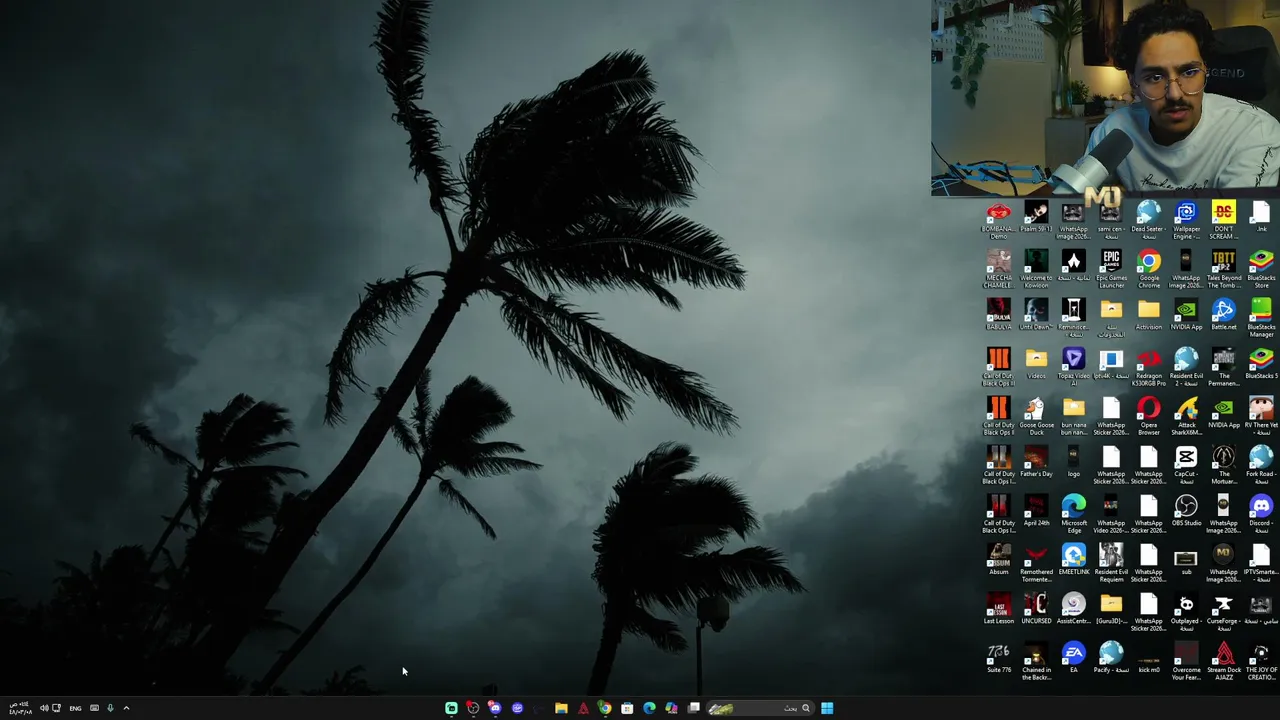Screen dimensions: 1280x720
Task: Select Chained in the Backrooms icon
Action: pos(1036,661)
